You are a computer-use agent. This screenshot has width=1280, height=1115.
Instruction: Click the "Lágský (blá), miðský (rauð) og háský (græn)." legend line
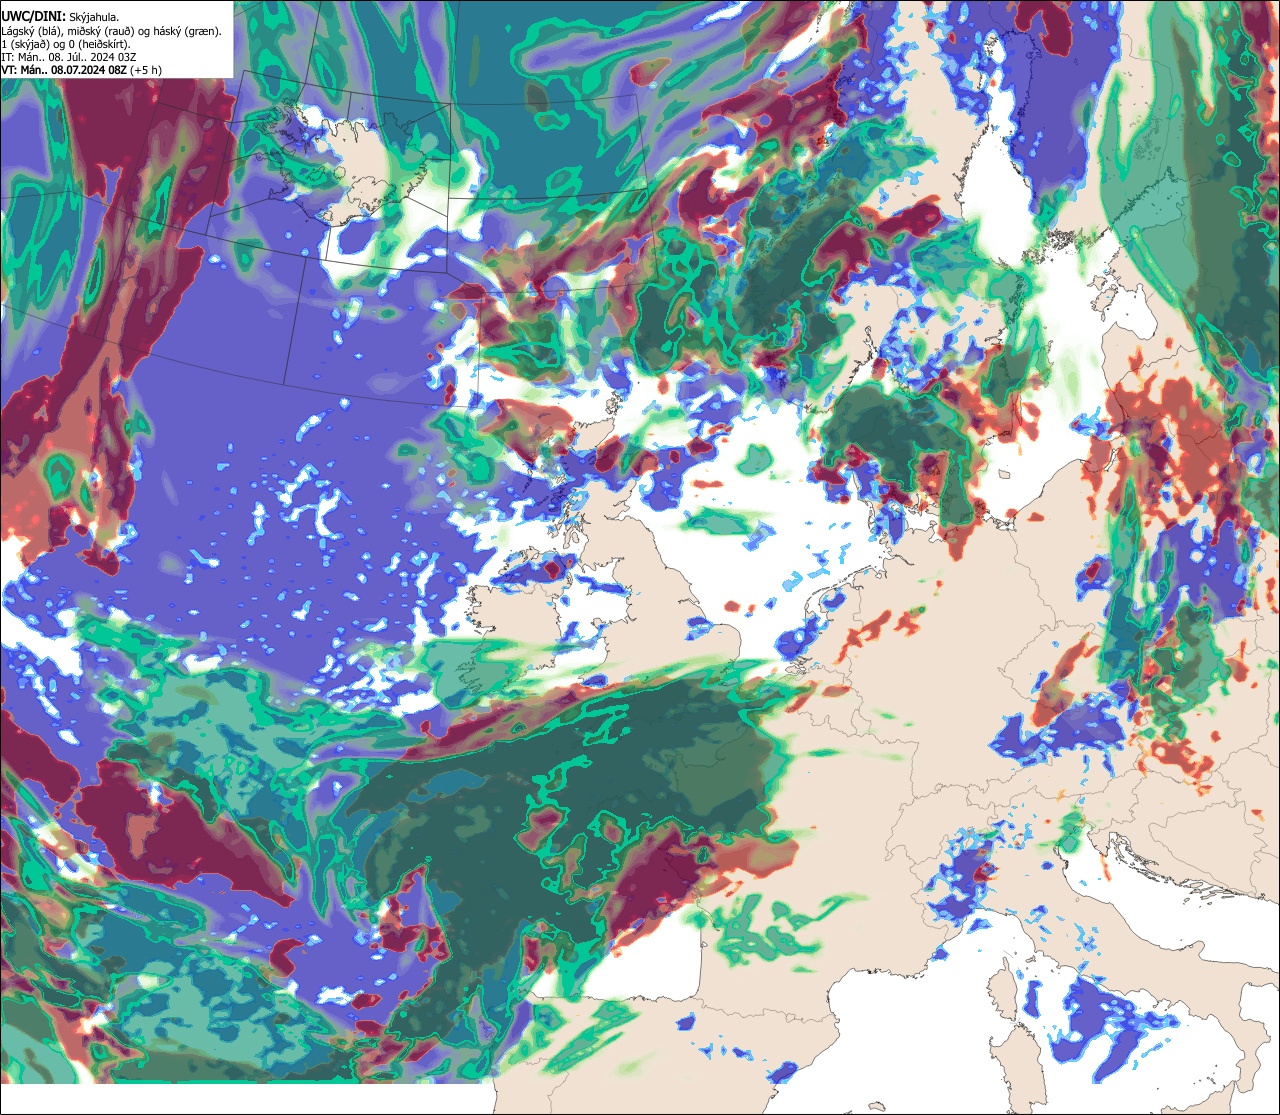point(111,31)
